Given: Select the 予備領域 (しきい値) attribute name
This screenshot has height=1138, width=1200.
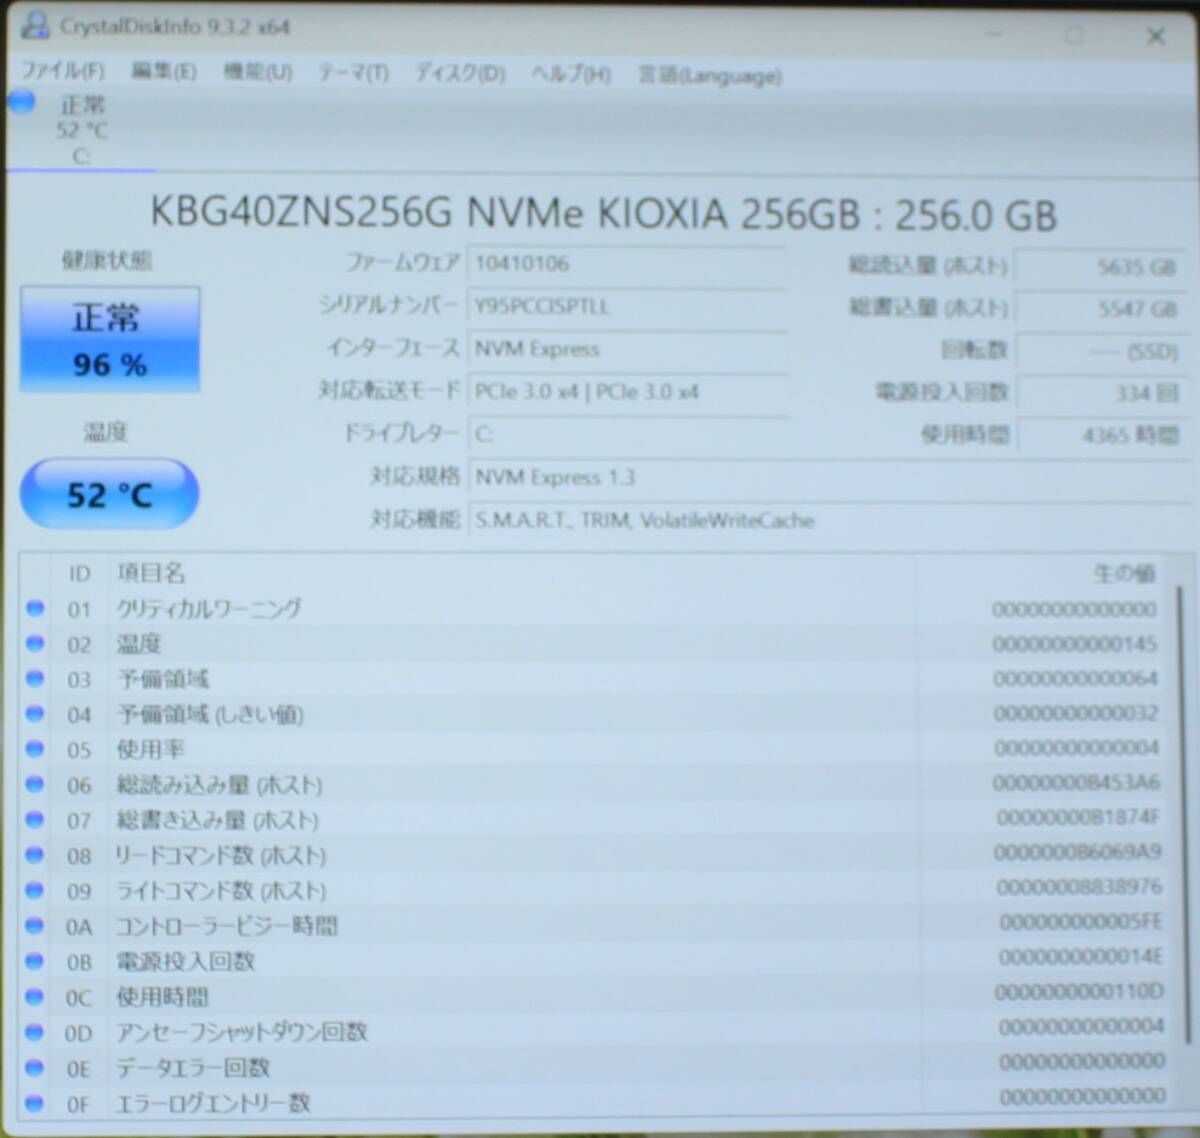Looking at the screenshot, I should (210, 714).
